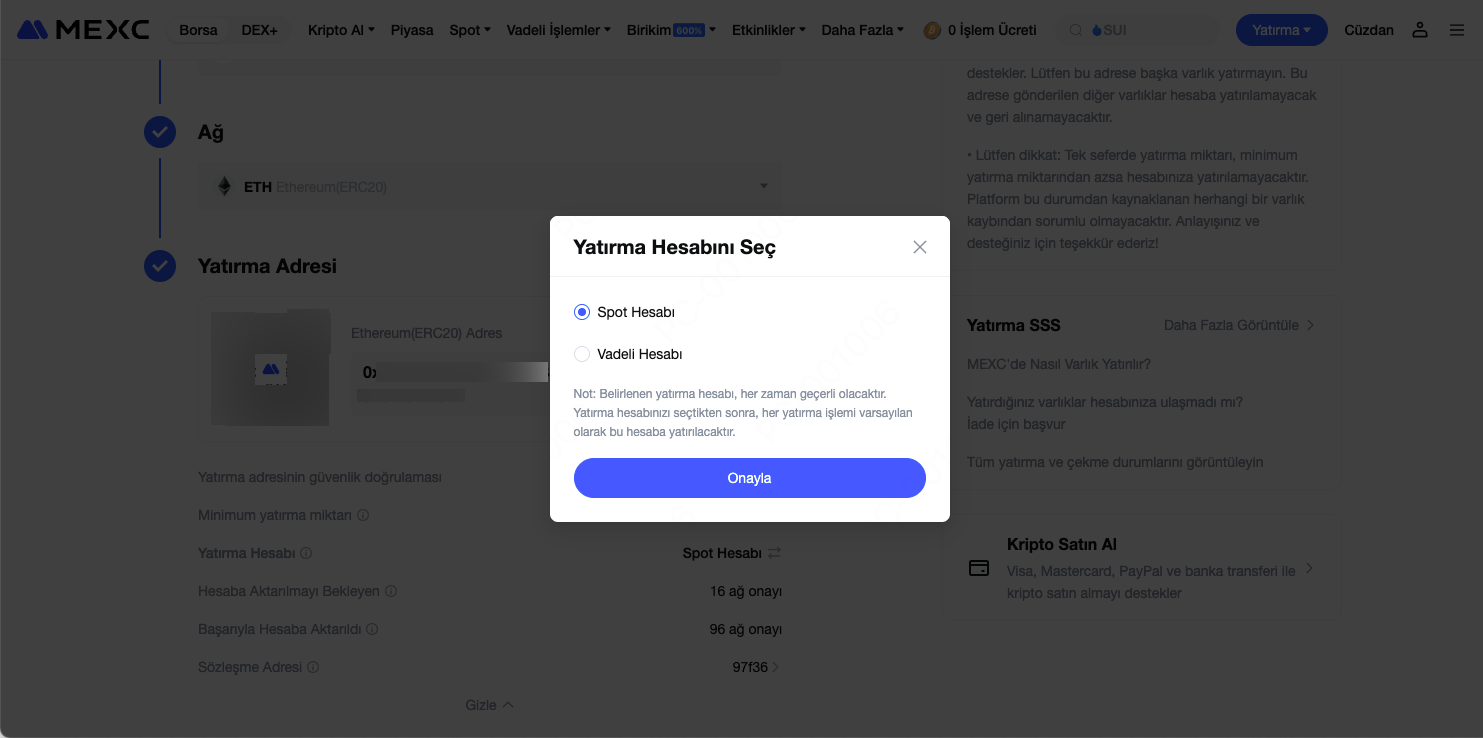Click info icon next to Minimum yatırma miktarı
Image resolution: width=1483 pixels, height=738 pixels.
(x=363, y=515)
